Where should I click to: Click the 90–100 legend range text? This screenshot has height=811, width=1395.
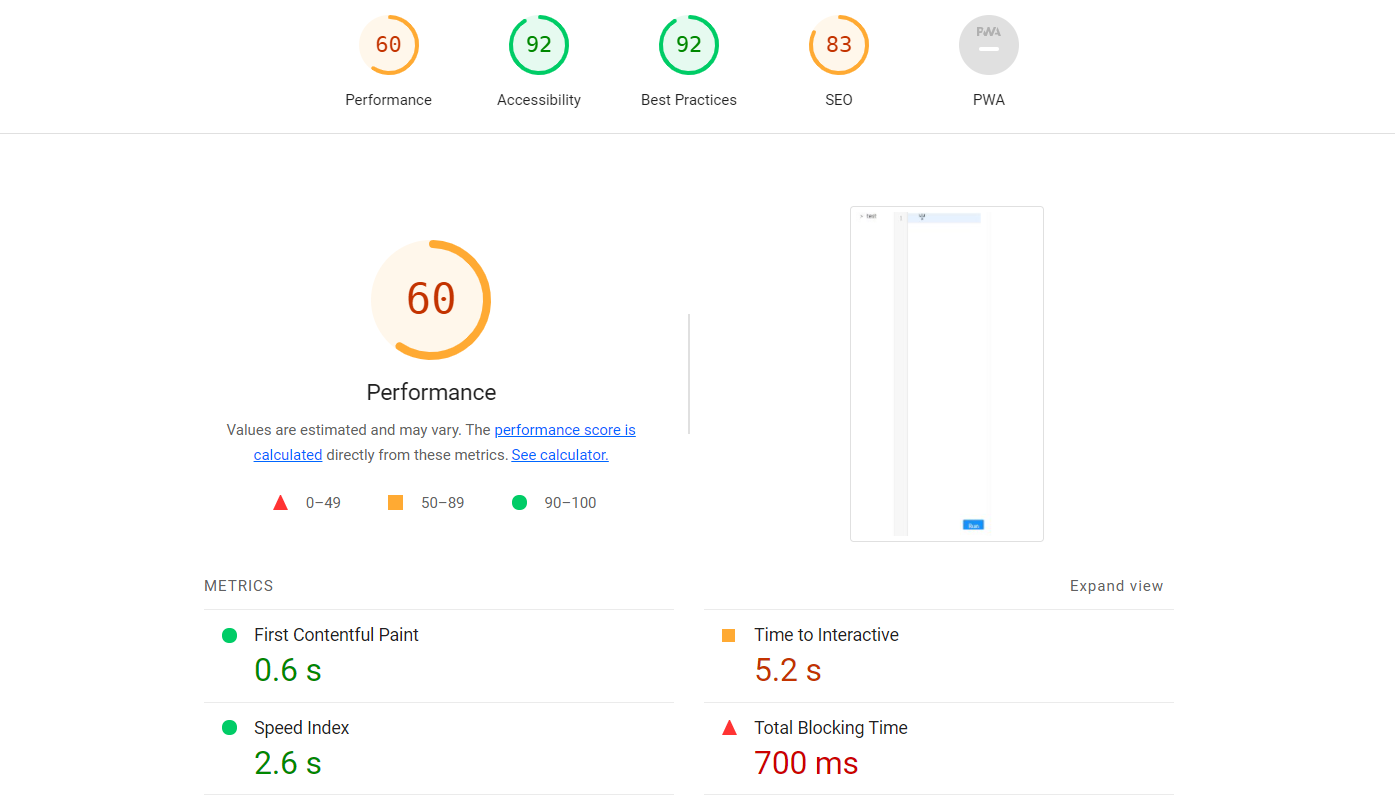click(x=570, y=503)
